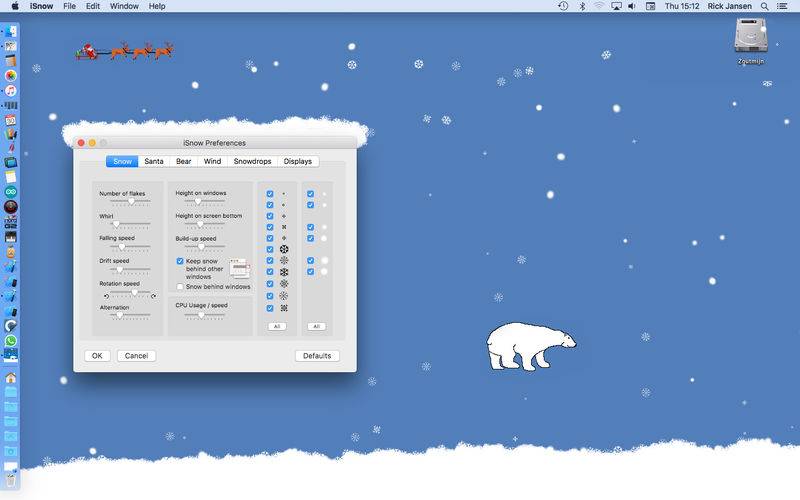Click the Bluetooth menu bar icon
This screenshot has height=500, width=800.
pyautogui.click(x=582, y=6)
